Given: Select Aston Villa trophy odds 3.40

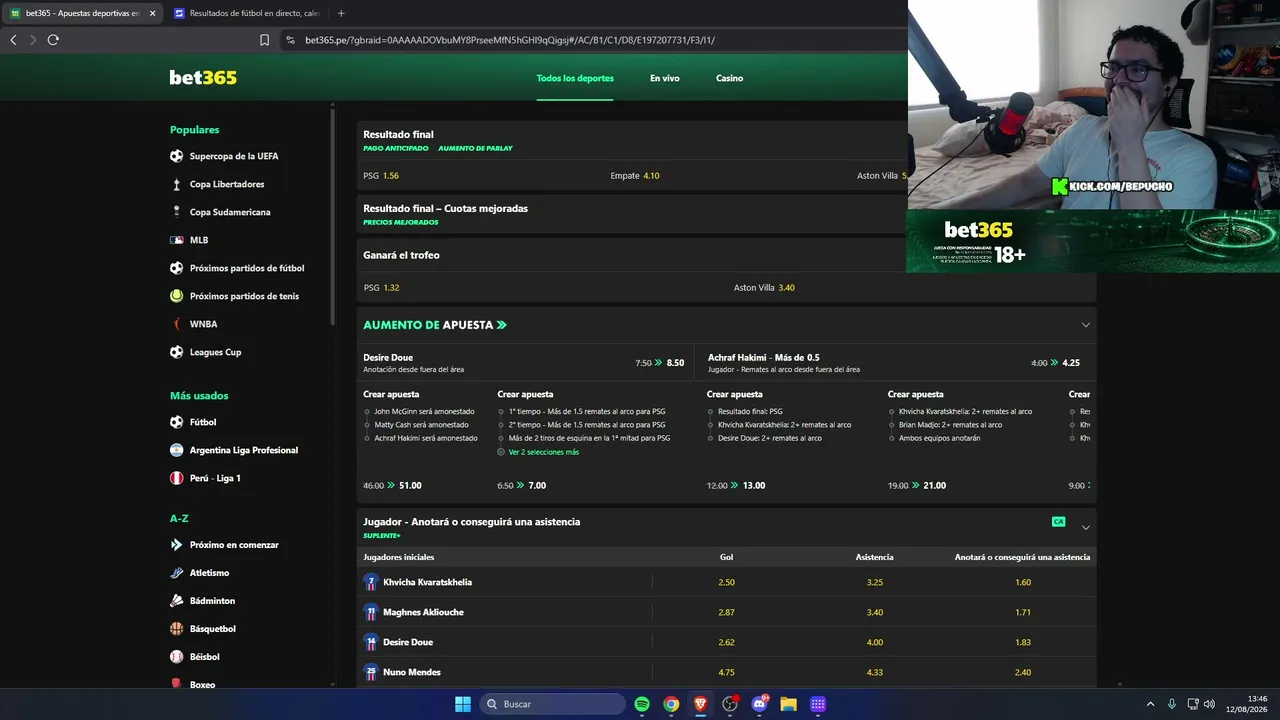Looking at the screenshot, I should [764, 288].
